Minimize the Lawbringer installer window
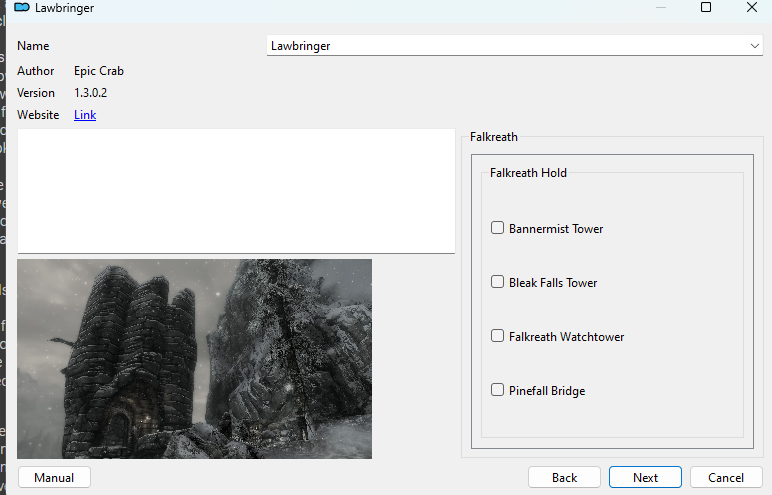This screenshot has height=495, width=772. coord(661,7)
